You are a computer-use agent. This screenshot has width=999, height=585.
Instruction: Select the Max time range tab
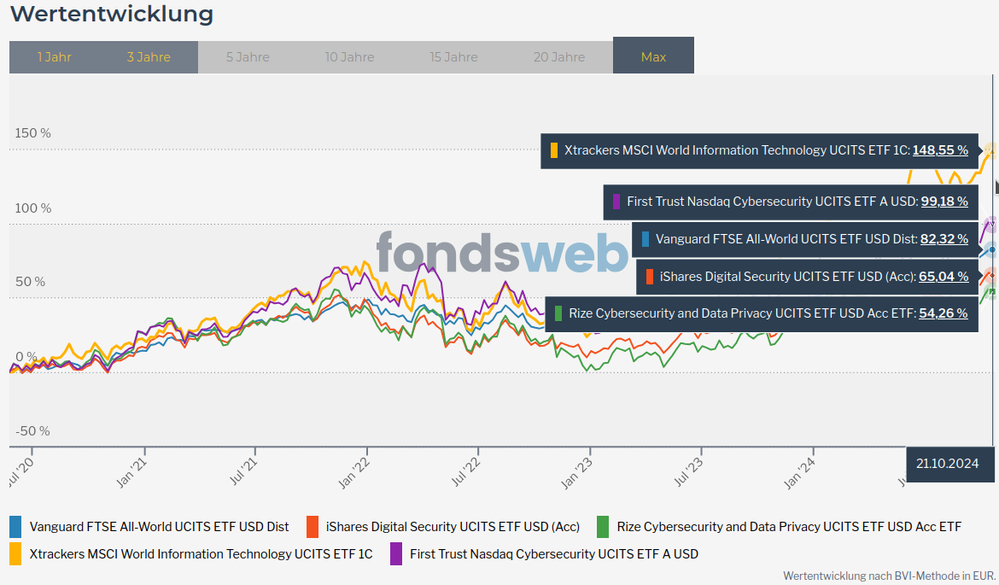(x=653, y=57)
